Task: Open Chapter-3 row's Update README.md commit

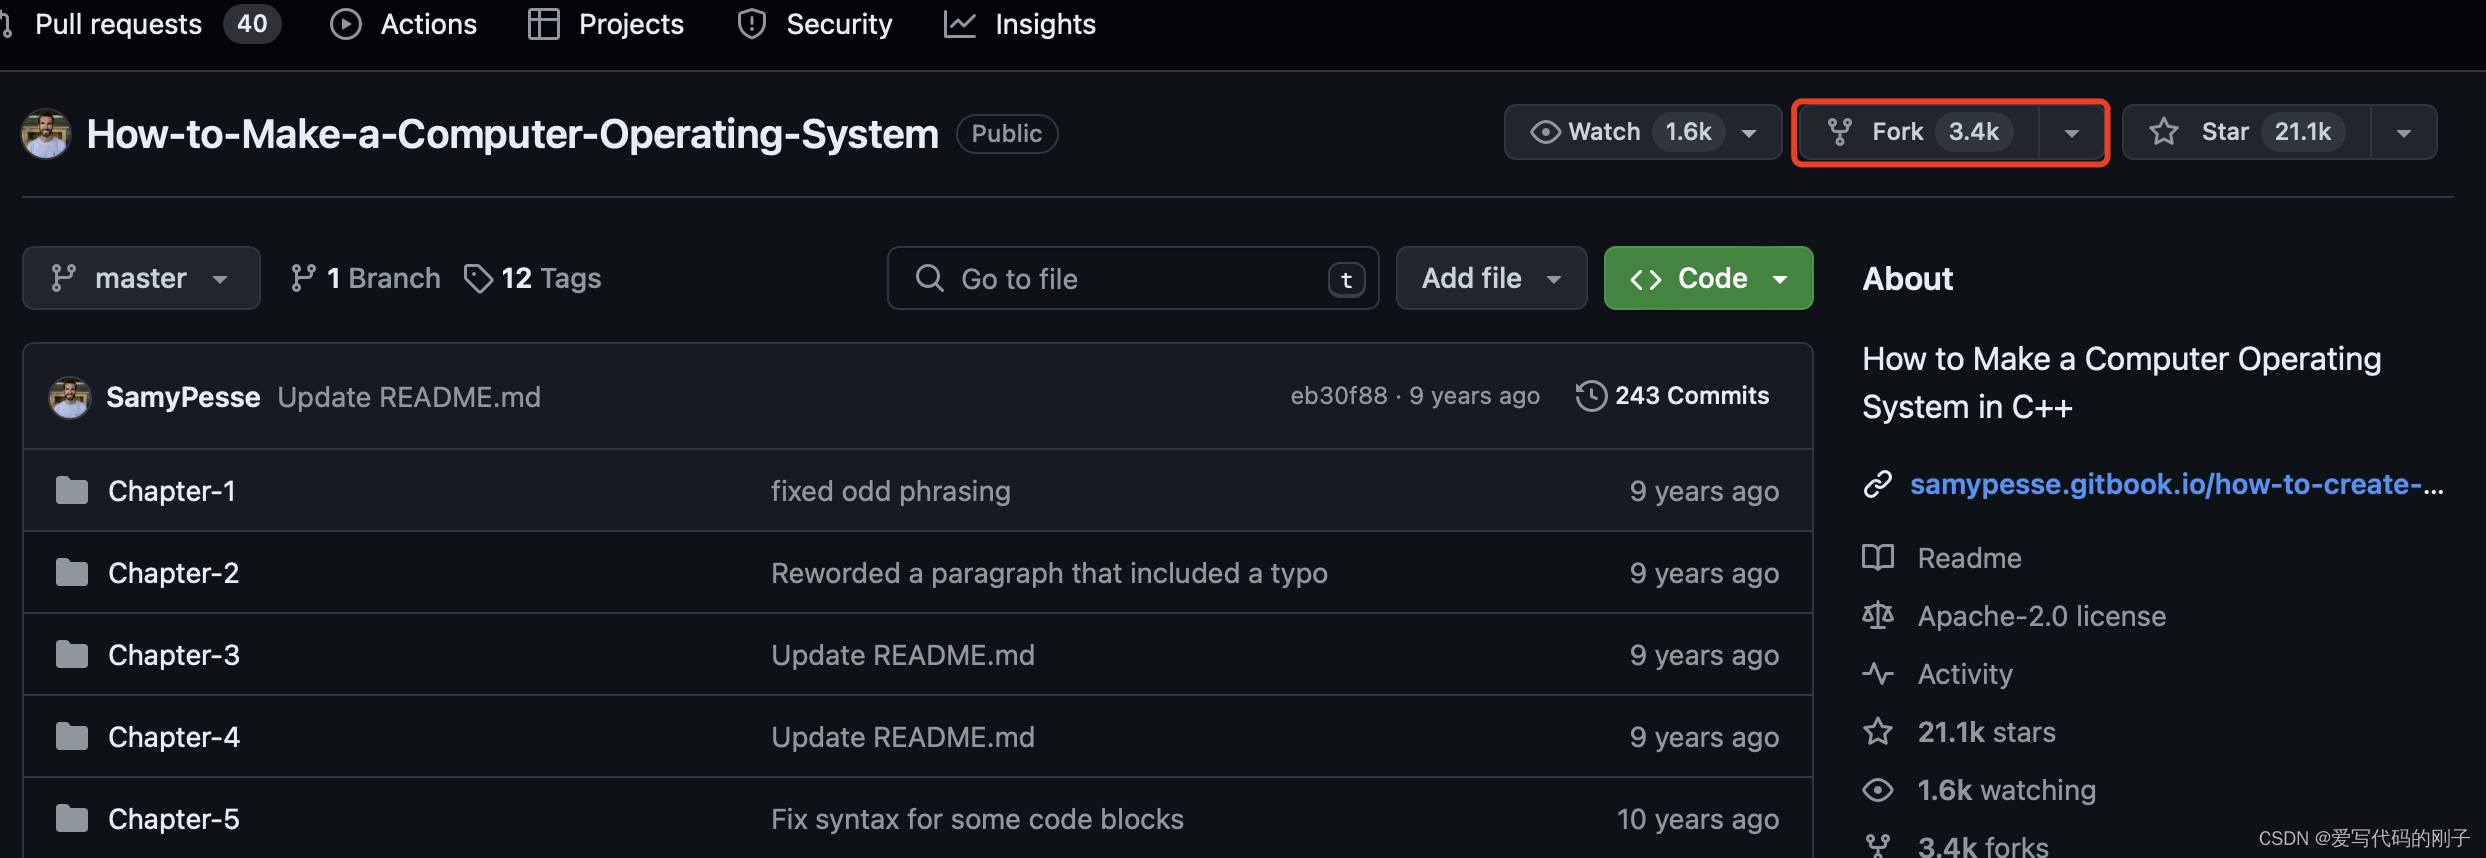Action: point(903,655)
